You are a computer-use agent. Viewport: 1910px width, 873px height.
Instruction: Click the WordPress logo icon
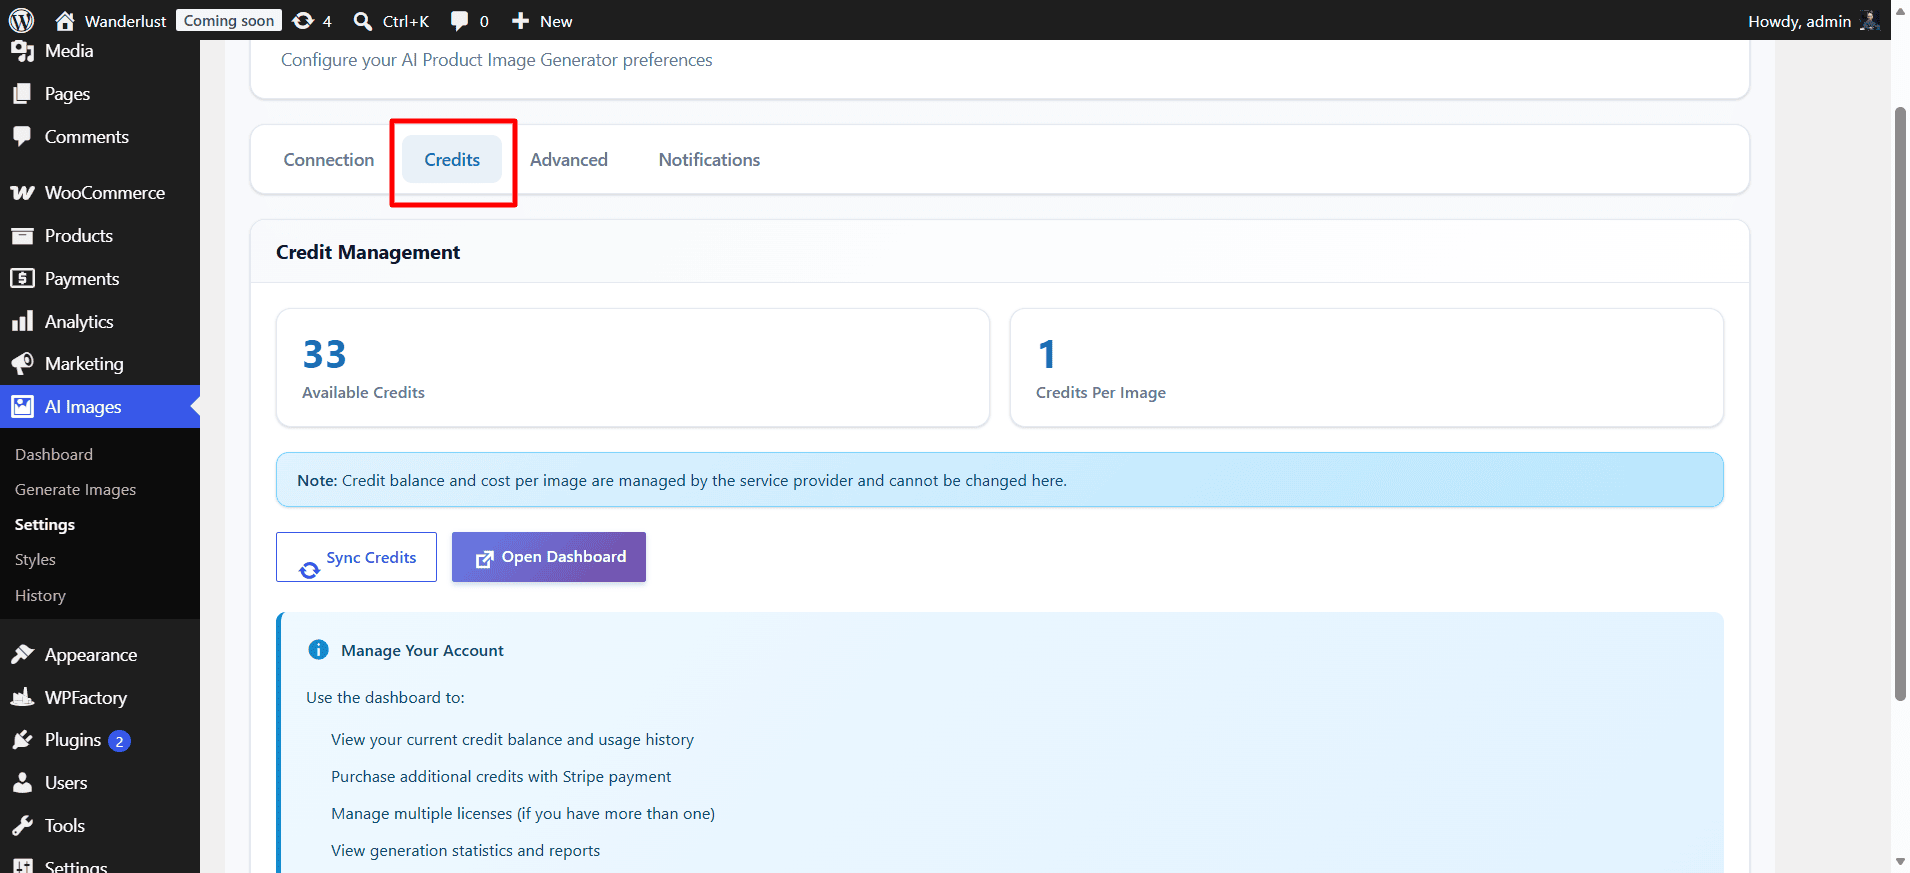[21, 20]
